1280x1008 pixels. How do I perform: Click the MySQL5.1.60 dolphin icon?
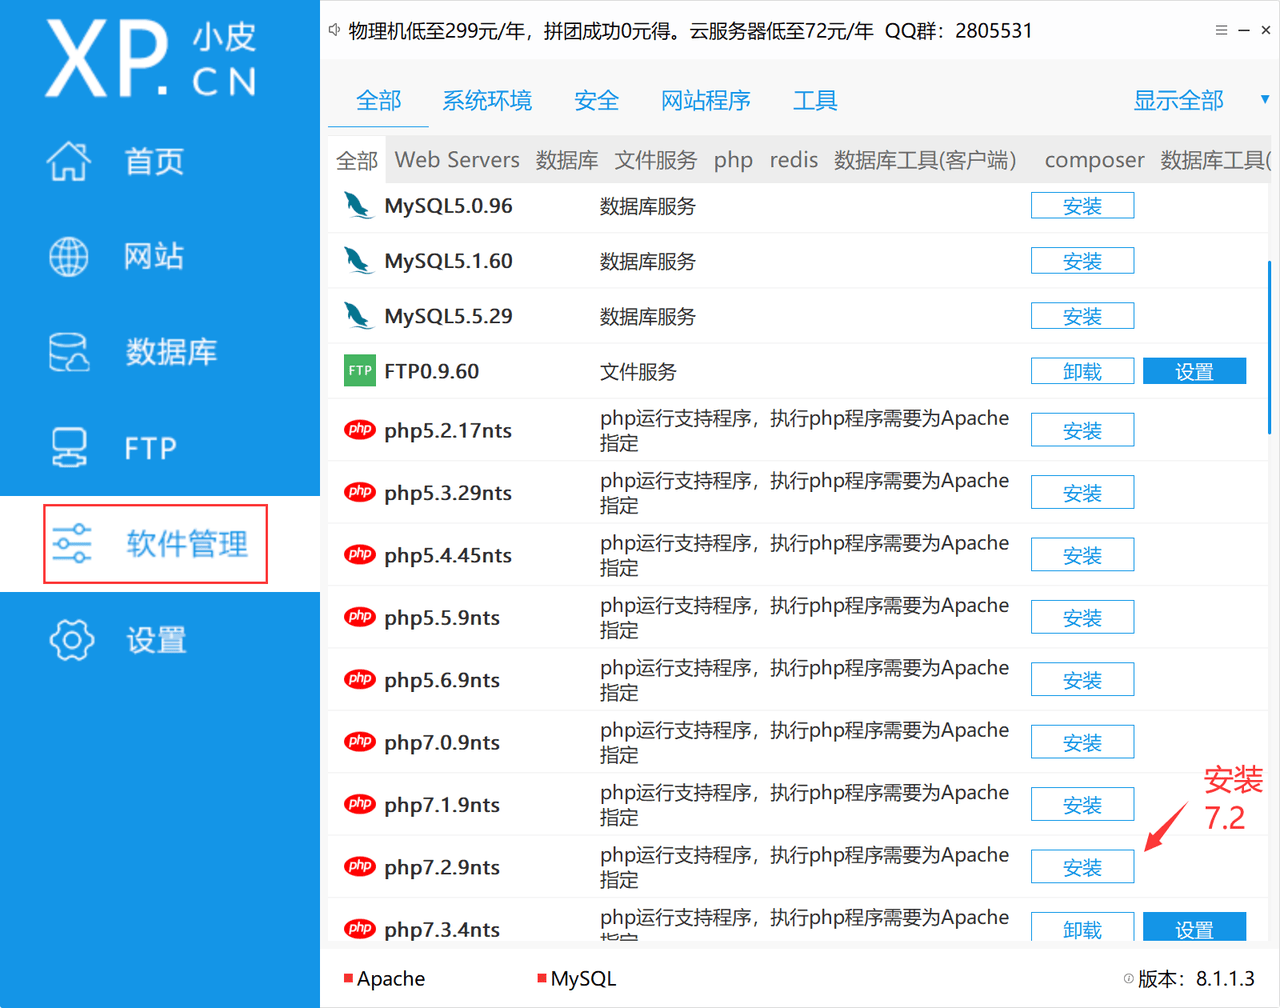(358, 260)
